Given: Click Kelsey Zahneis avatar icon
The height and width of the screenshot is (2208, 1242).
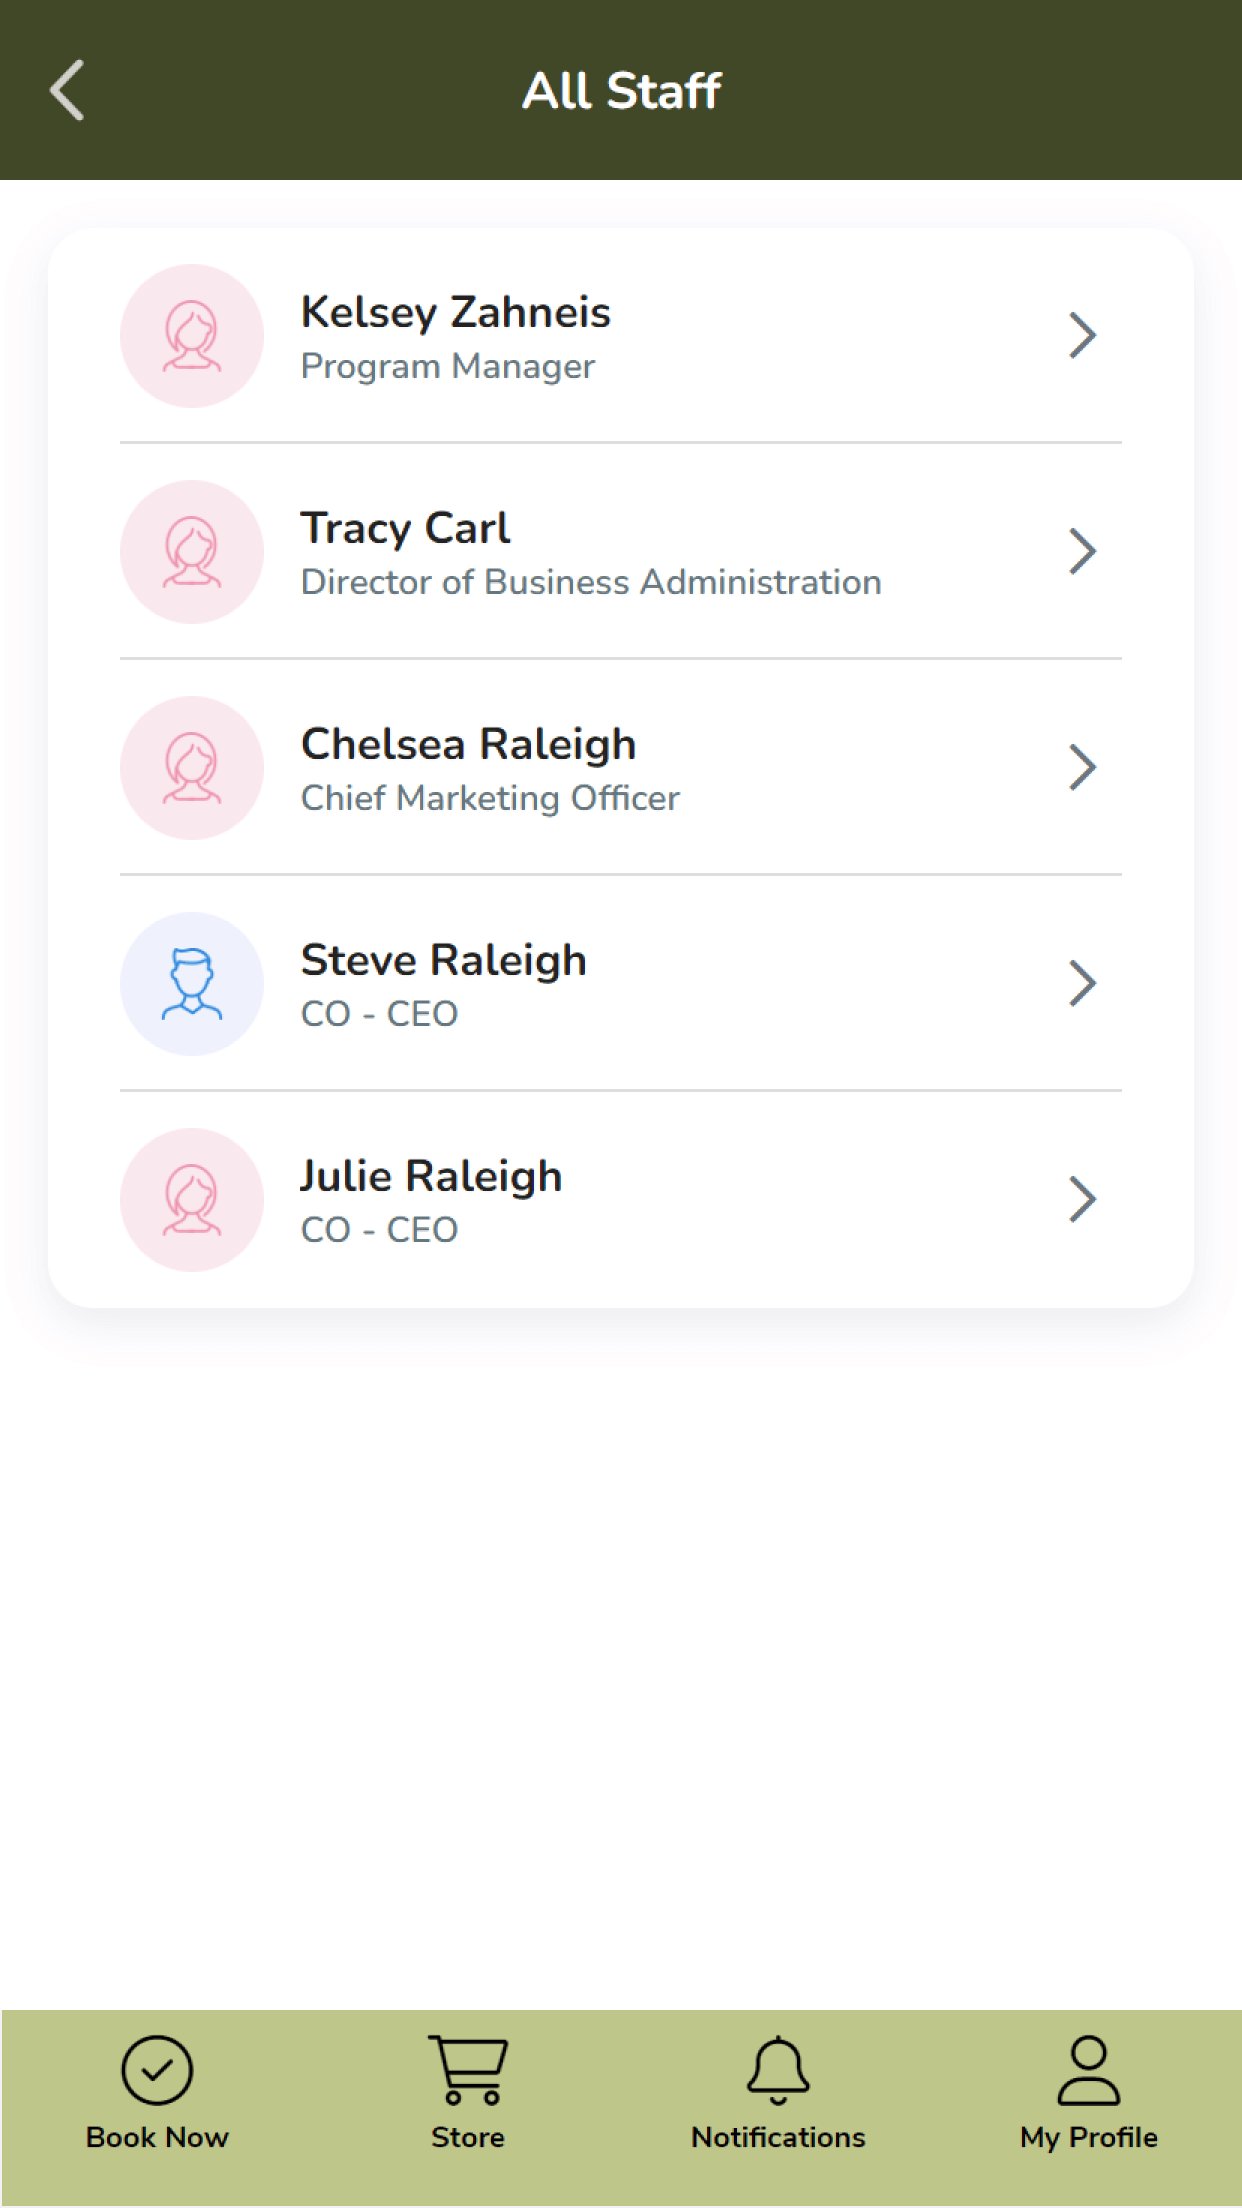Looking at the screenshot, I should tap(192, 336).
